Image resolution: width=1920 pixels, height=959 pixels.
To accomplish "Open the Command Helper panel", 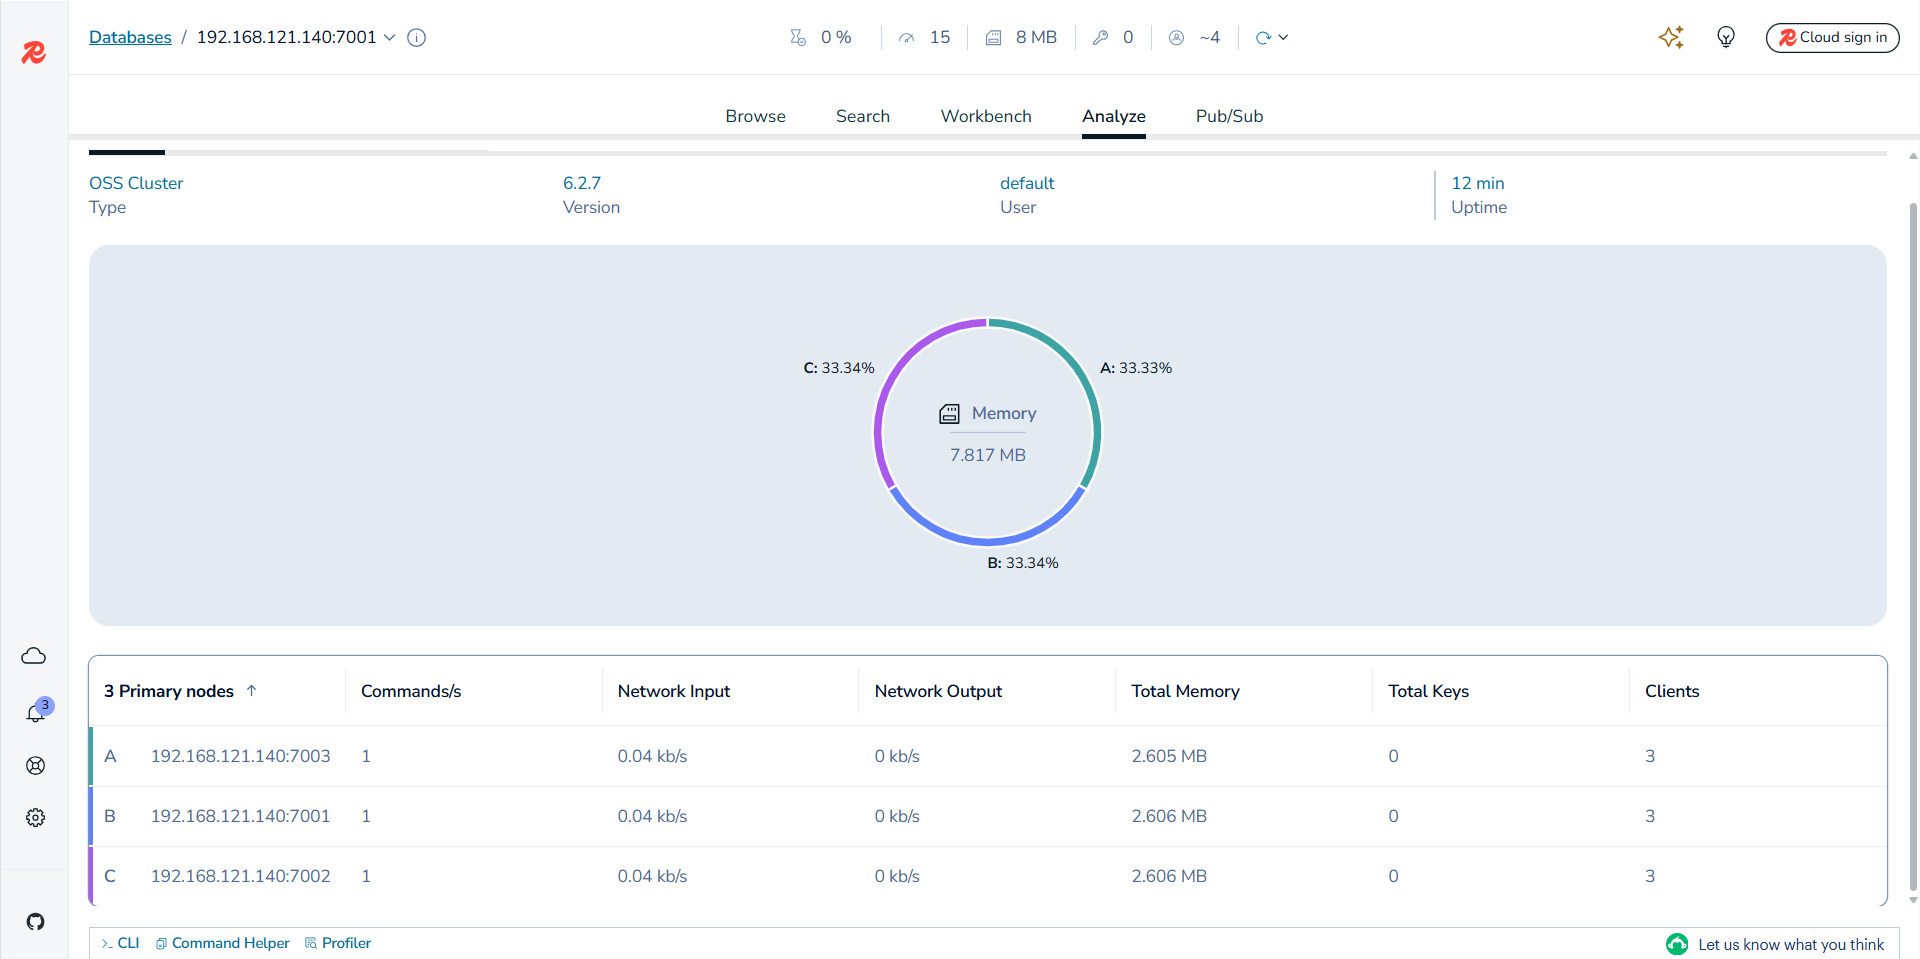I will point(223,943).
